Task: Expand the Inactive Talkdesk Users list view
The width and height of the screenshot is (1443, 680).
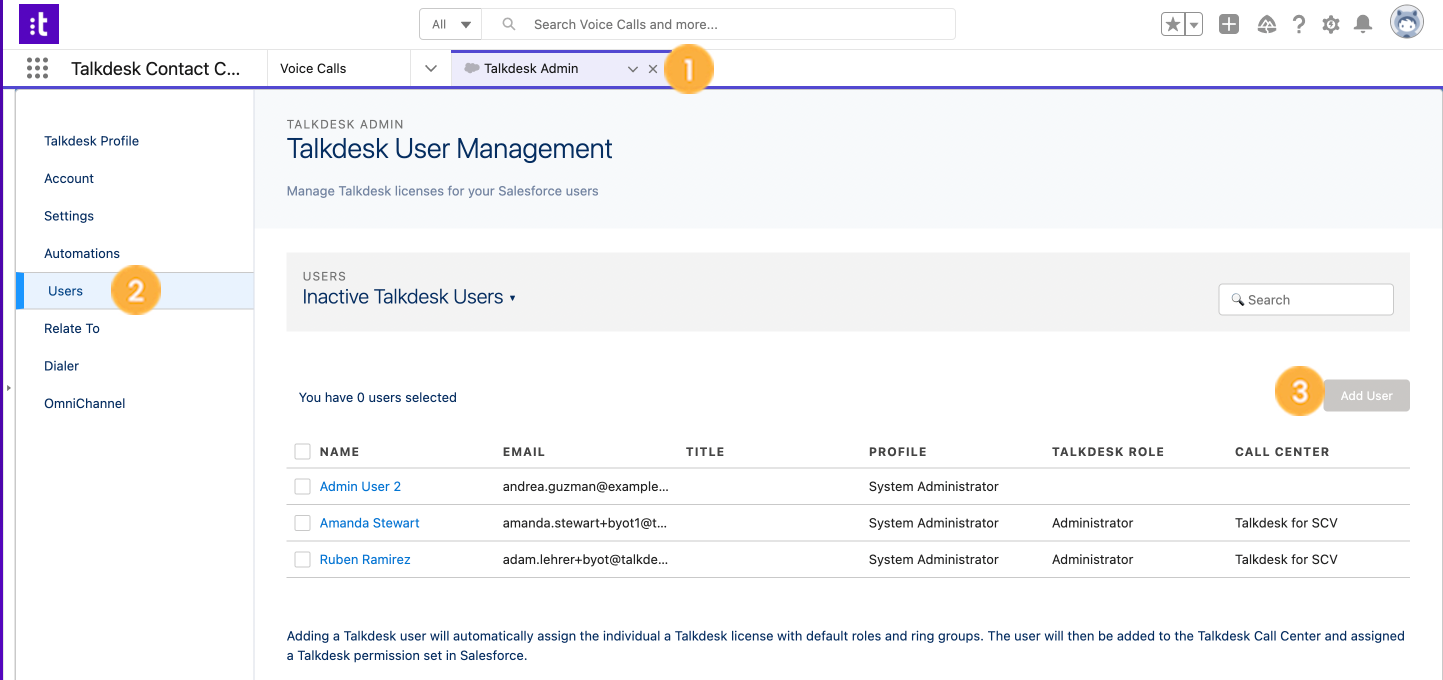Action: tap(409, 297)
